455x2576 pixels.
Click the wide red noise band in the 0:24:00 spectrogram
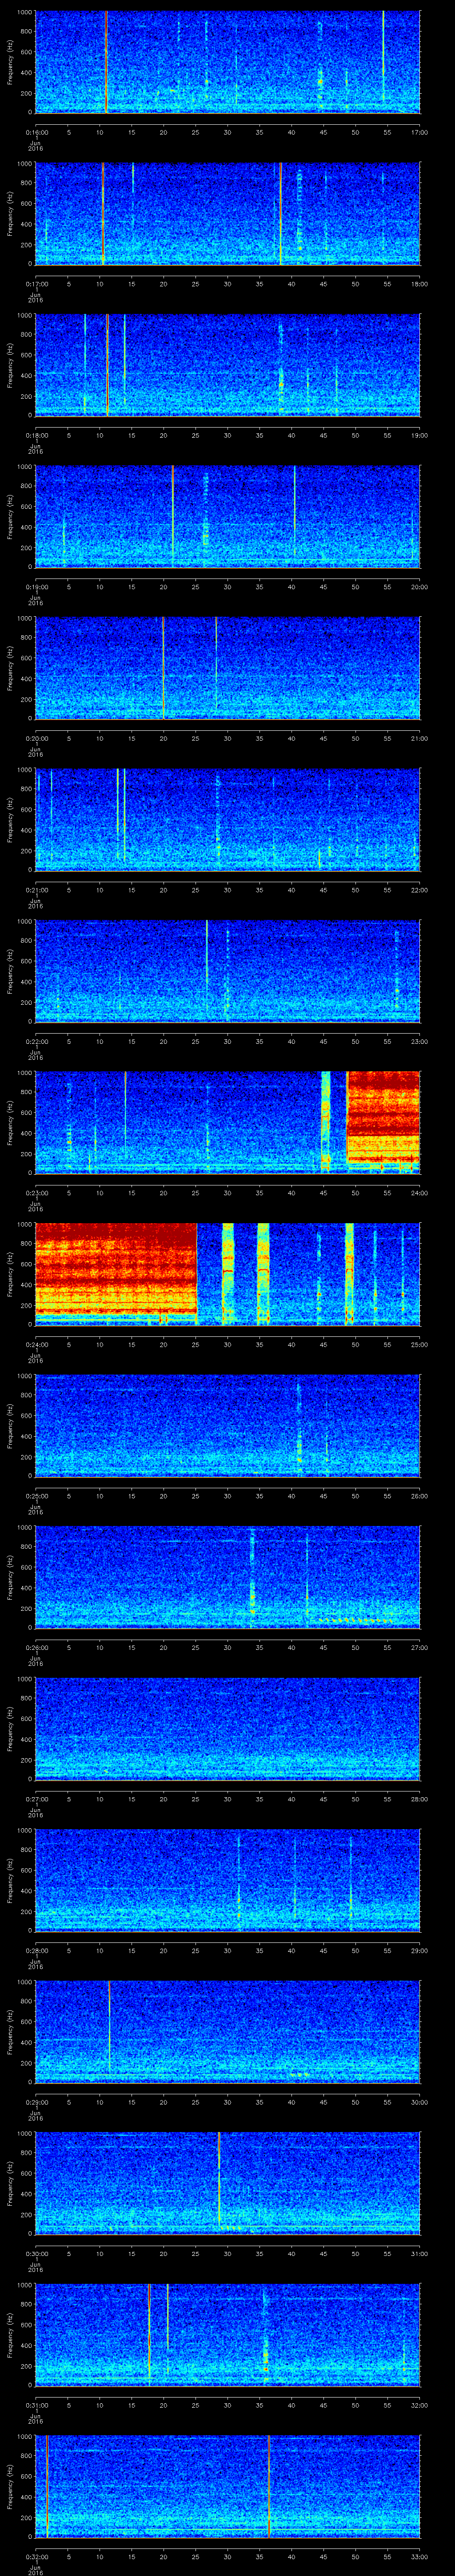[x=115, y=1270]
